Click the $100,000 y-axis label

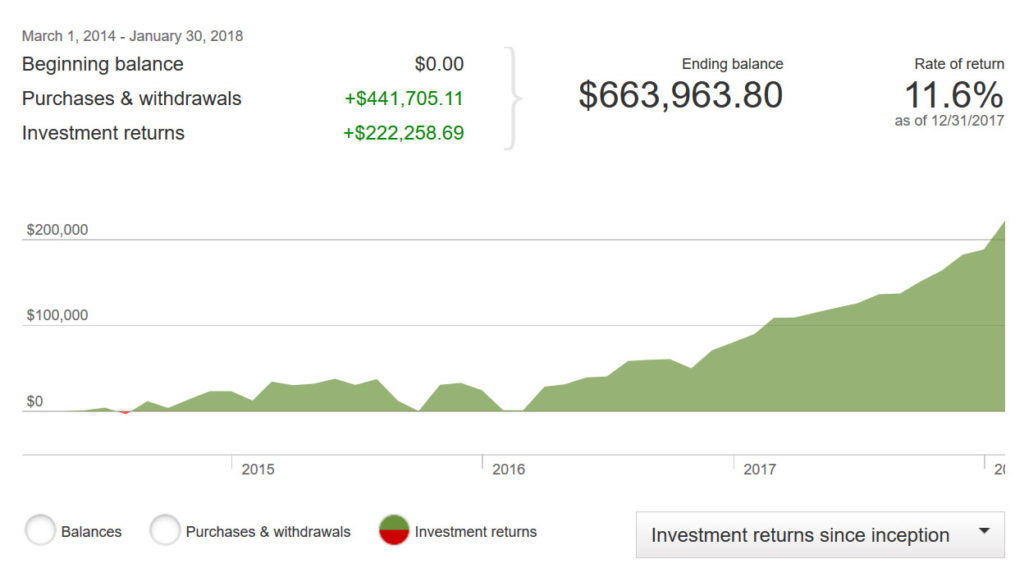(57, 316)
